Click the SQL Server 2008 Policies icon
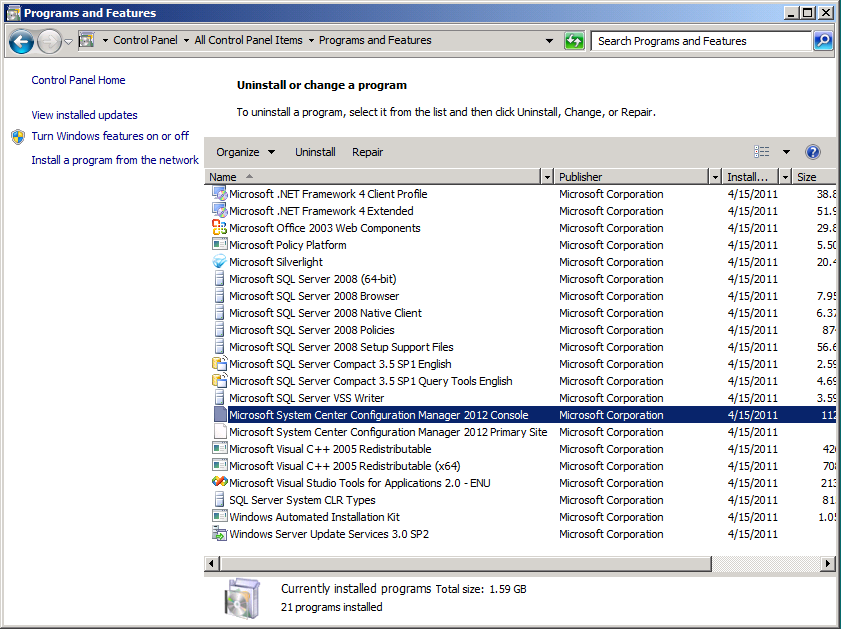The image size is (841, 629). (219, 330)
